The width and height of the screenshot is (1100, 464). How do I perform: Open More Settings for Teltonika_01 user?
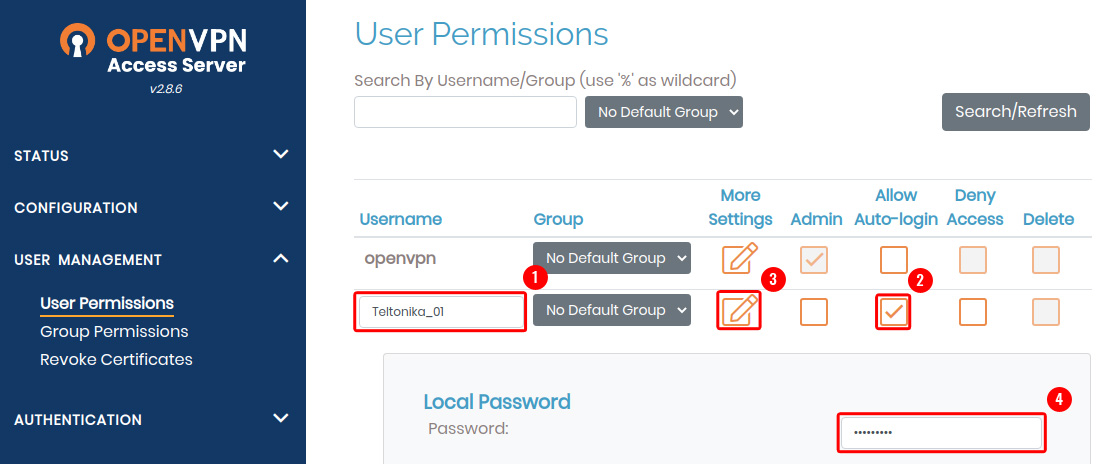(x=739, y=311)
